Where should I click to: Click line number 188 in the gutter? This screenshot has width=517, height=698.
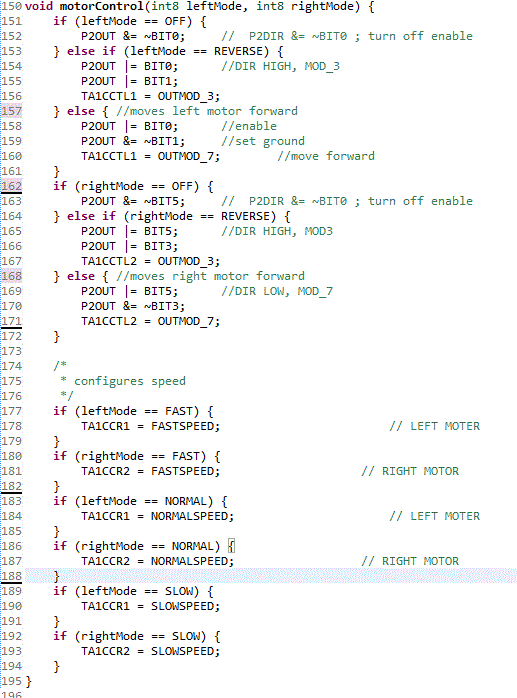coord(12,576)
